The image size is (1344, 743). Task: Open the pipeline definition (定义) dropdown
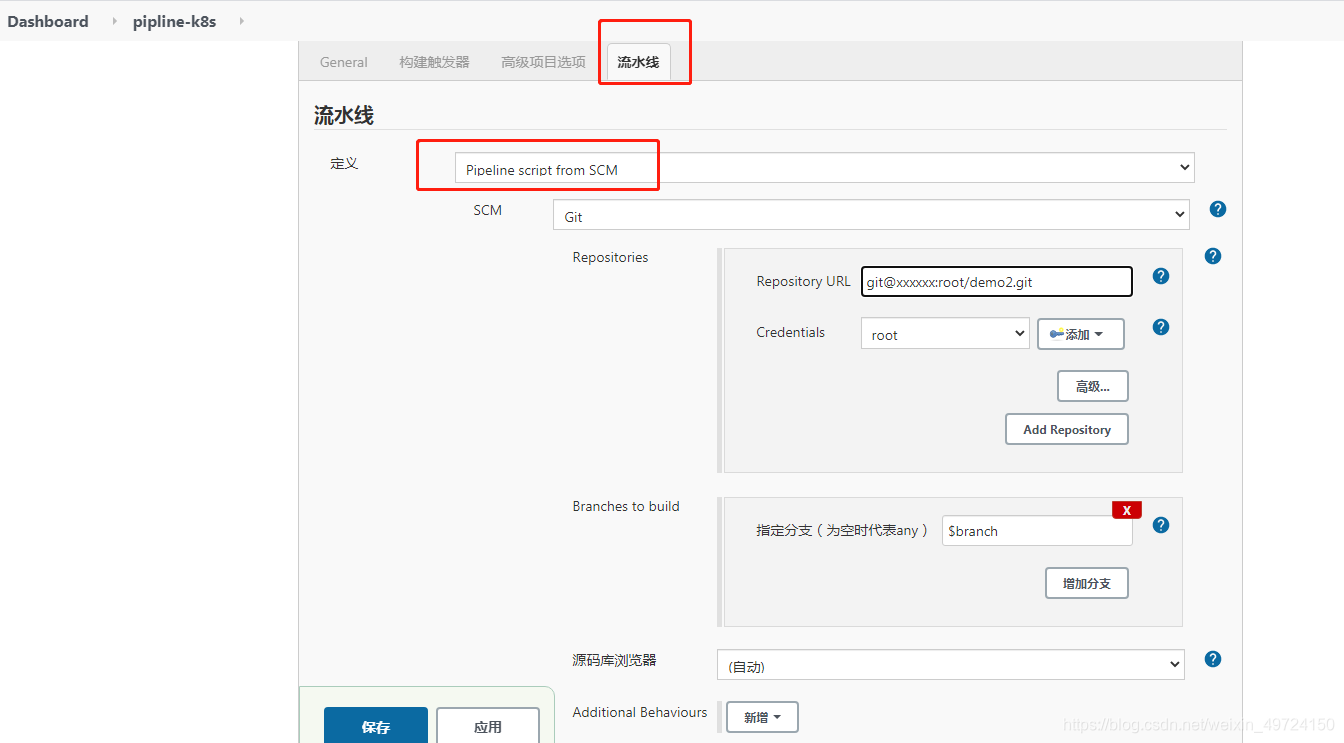click(x=824, y=168)
